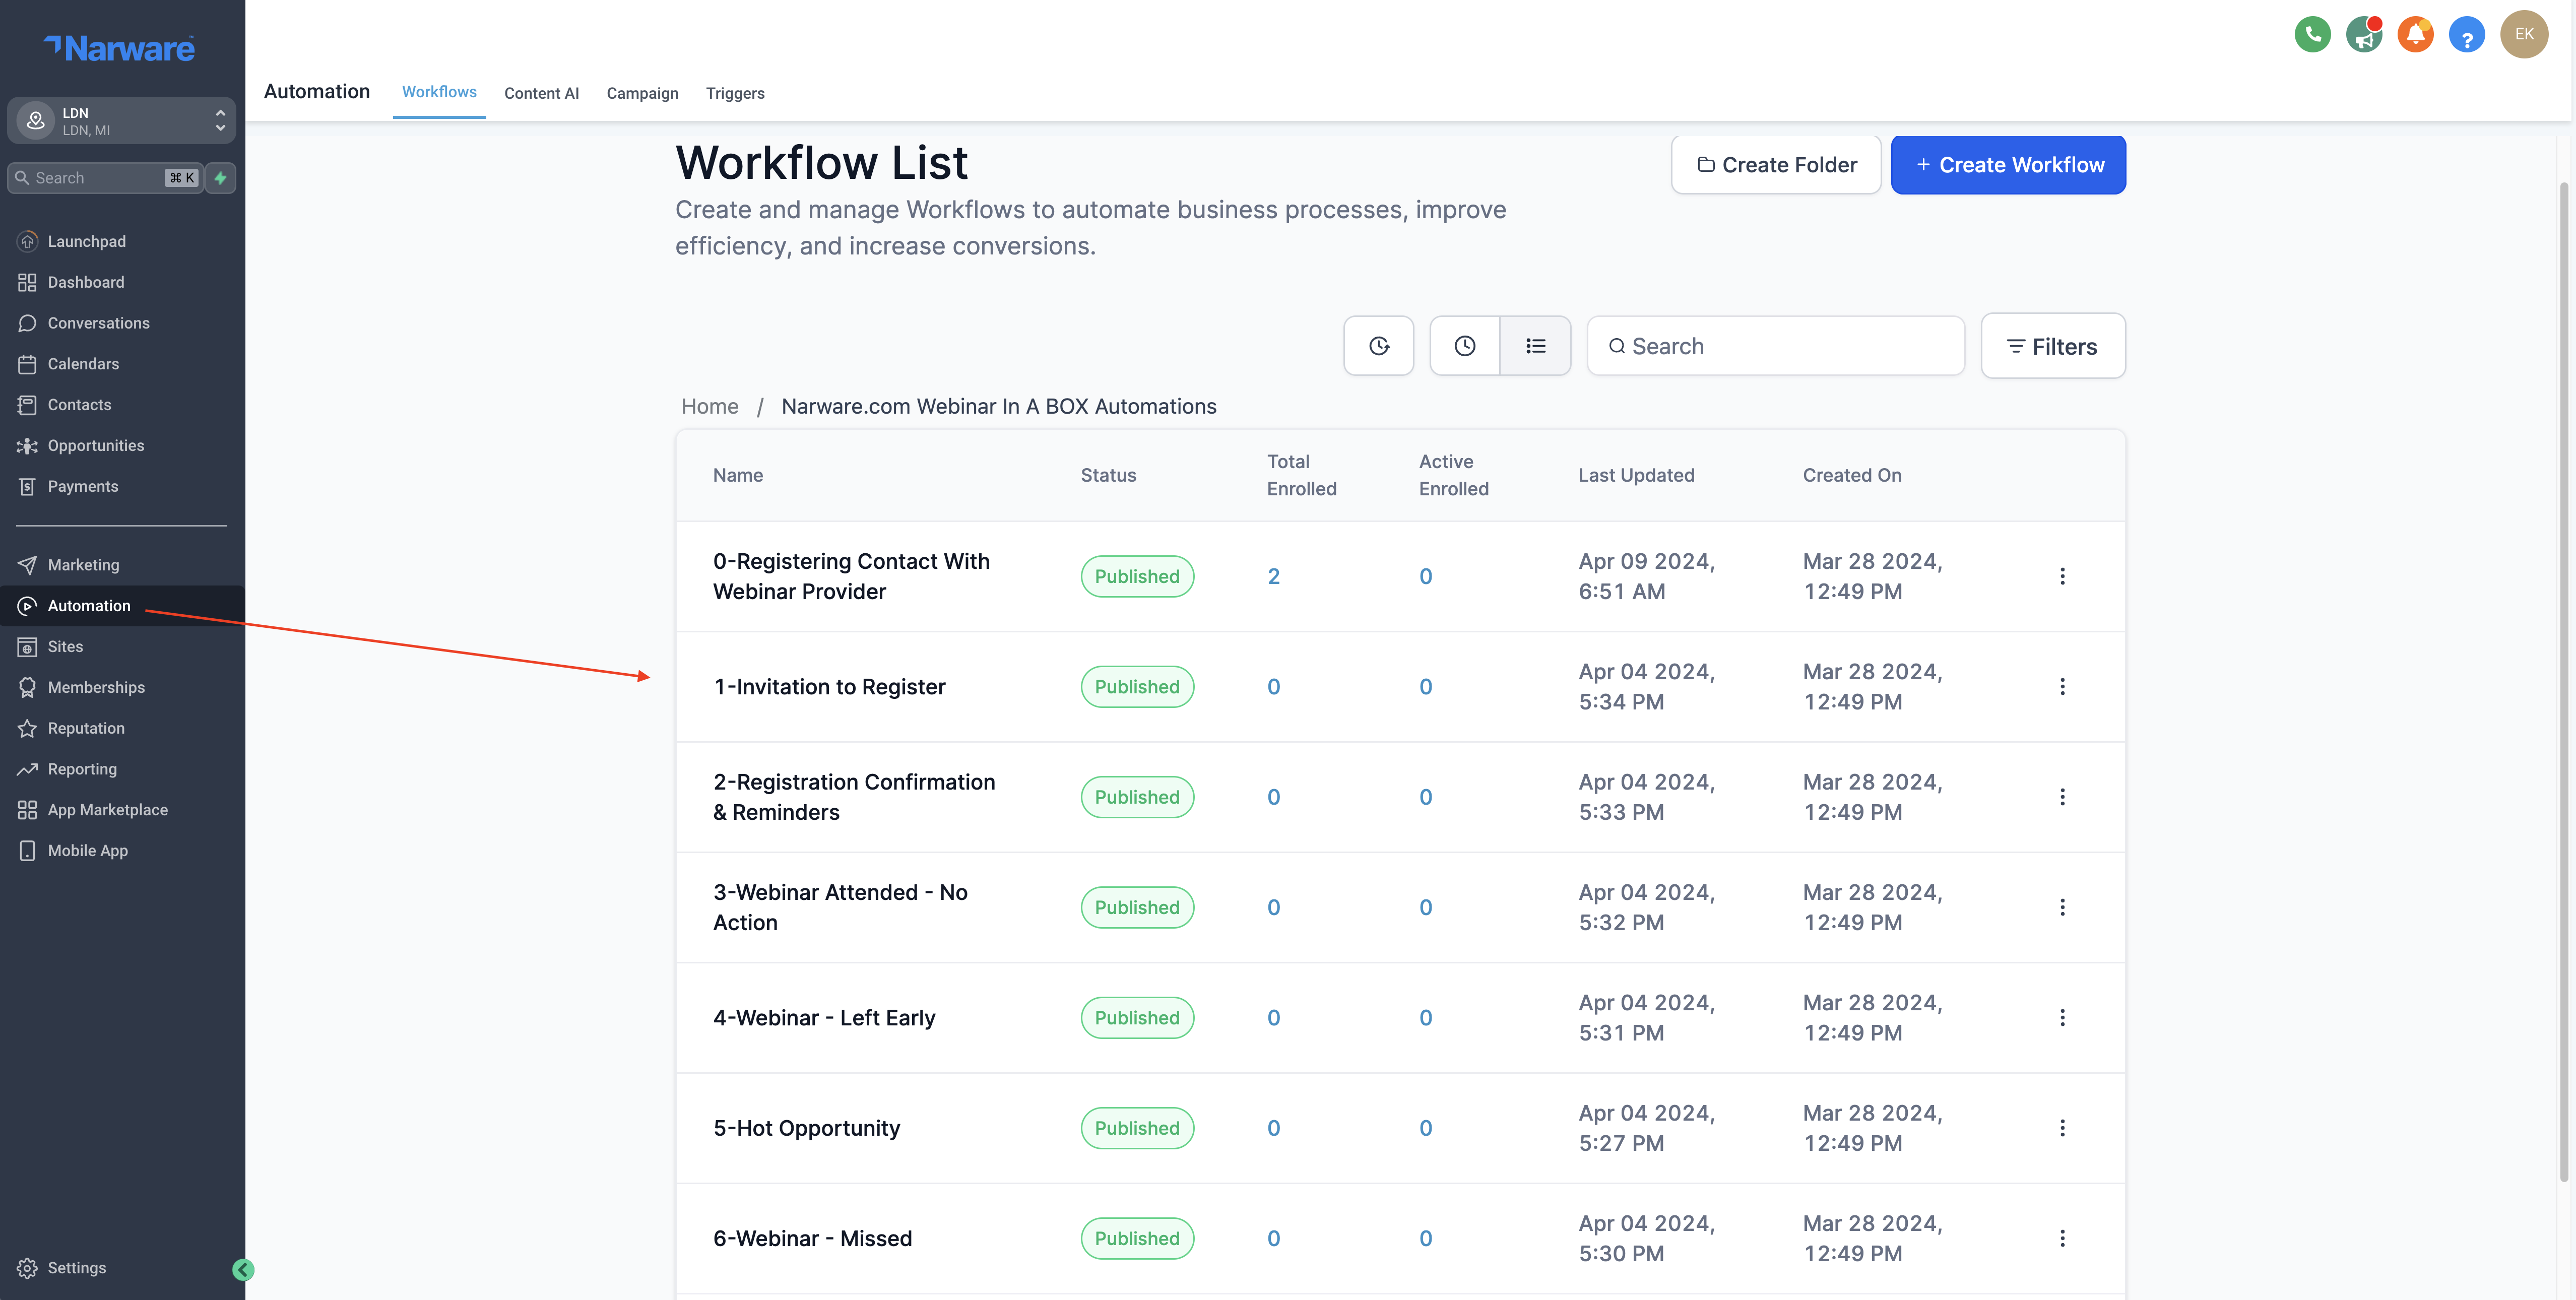Open the 6-Webinar - Missed workflow

point(812,1238)
